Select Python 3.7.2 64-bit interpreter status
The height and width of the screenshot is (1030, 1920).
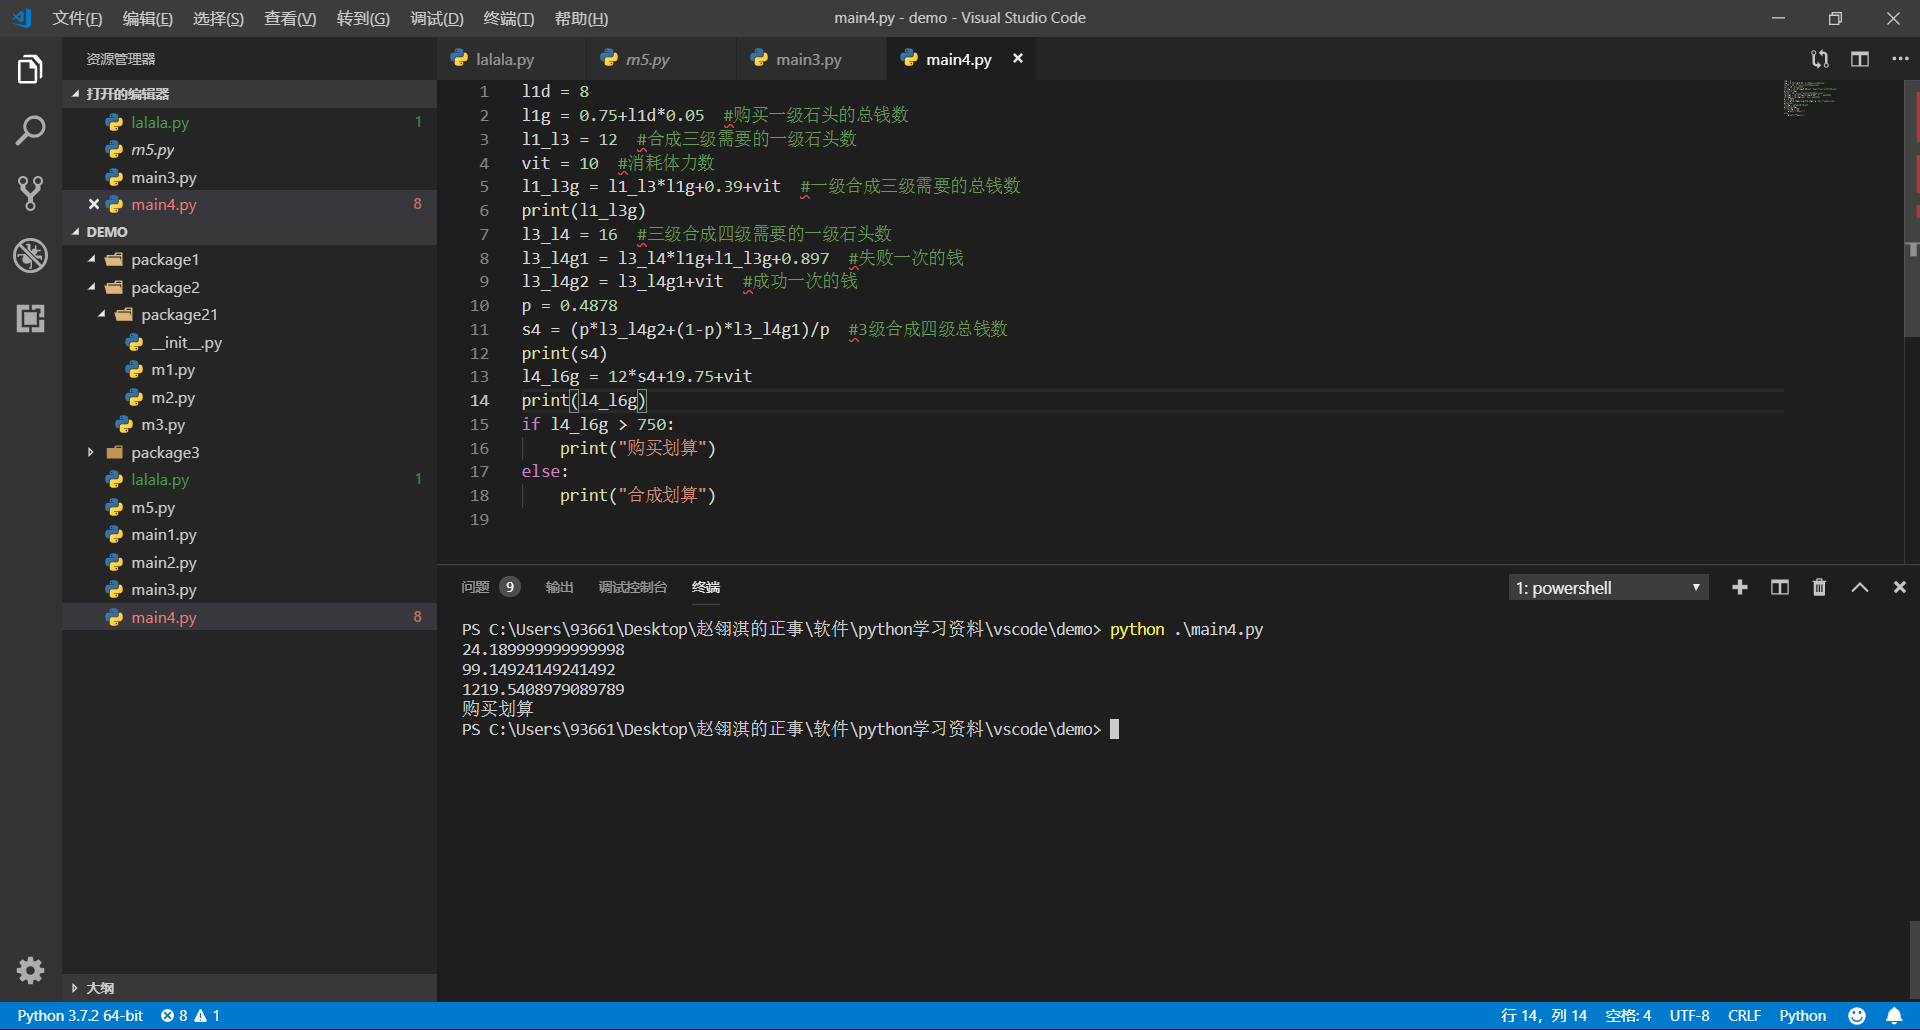[x=80, y=1016]
